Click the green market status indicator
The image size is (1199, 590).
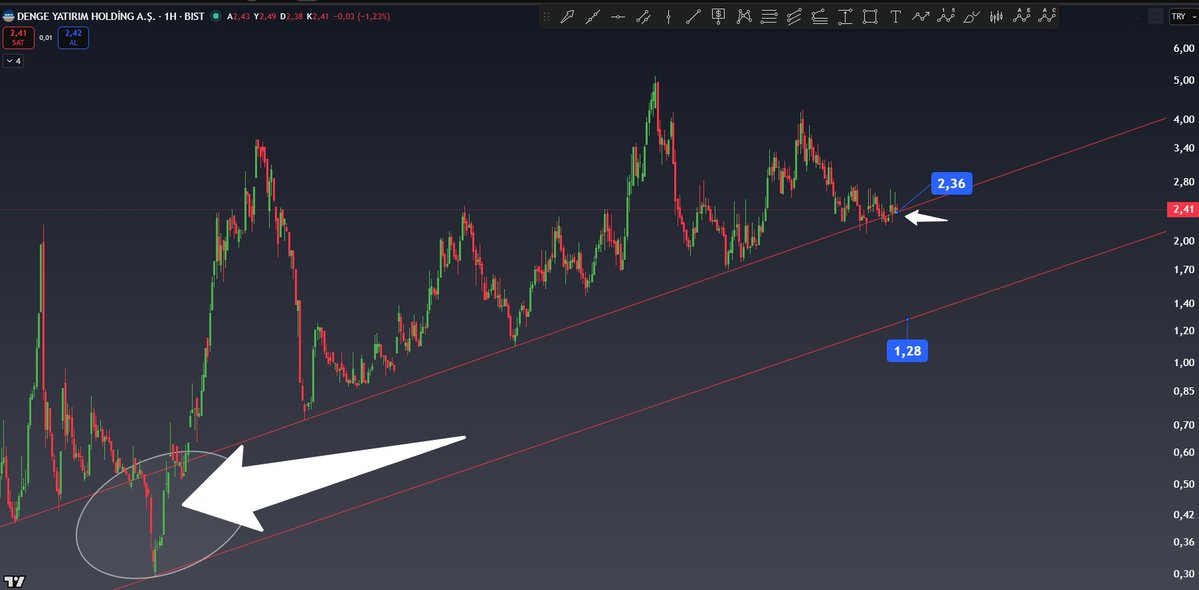(x=216, y=15)
